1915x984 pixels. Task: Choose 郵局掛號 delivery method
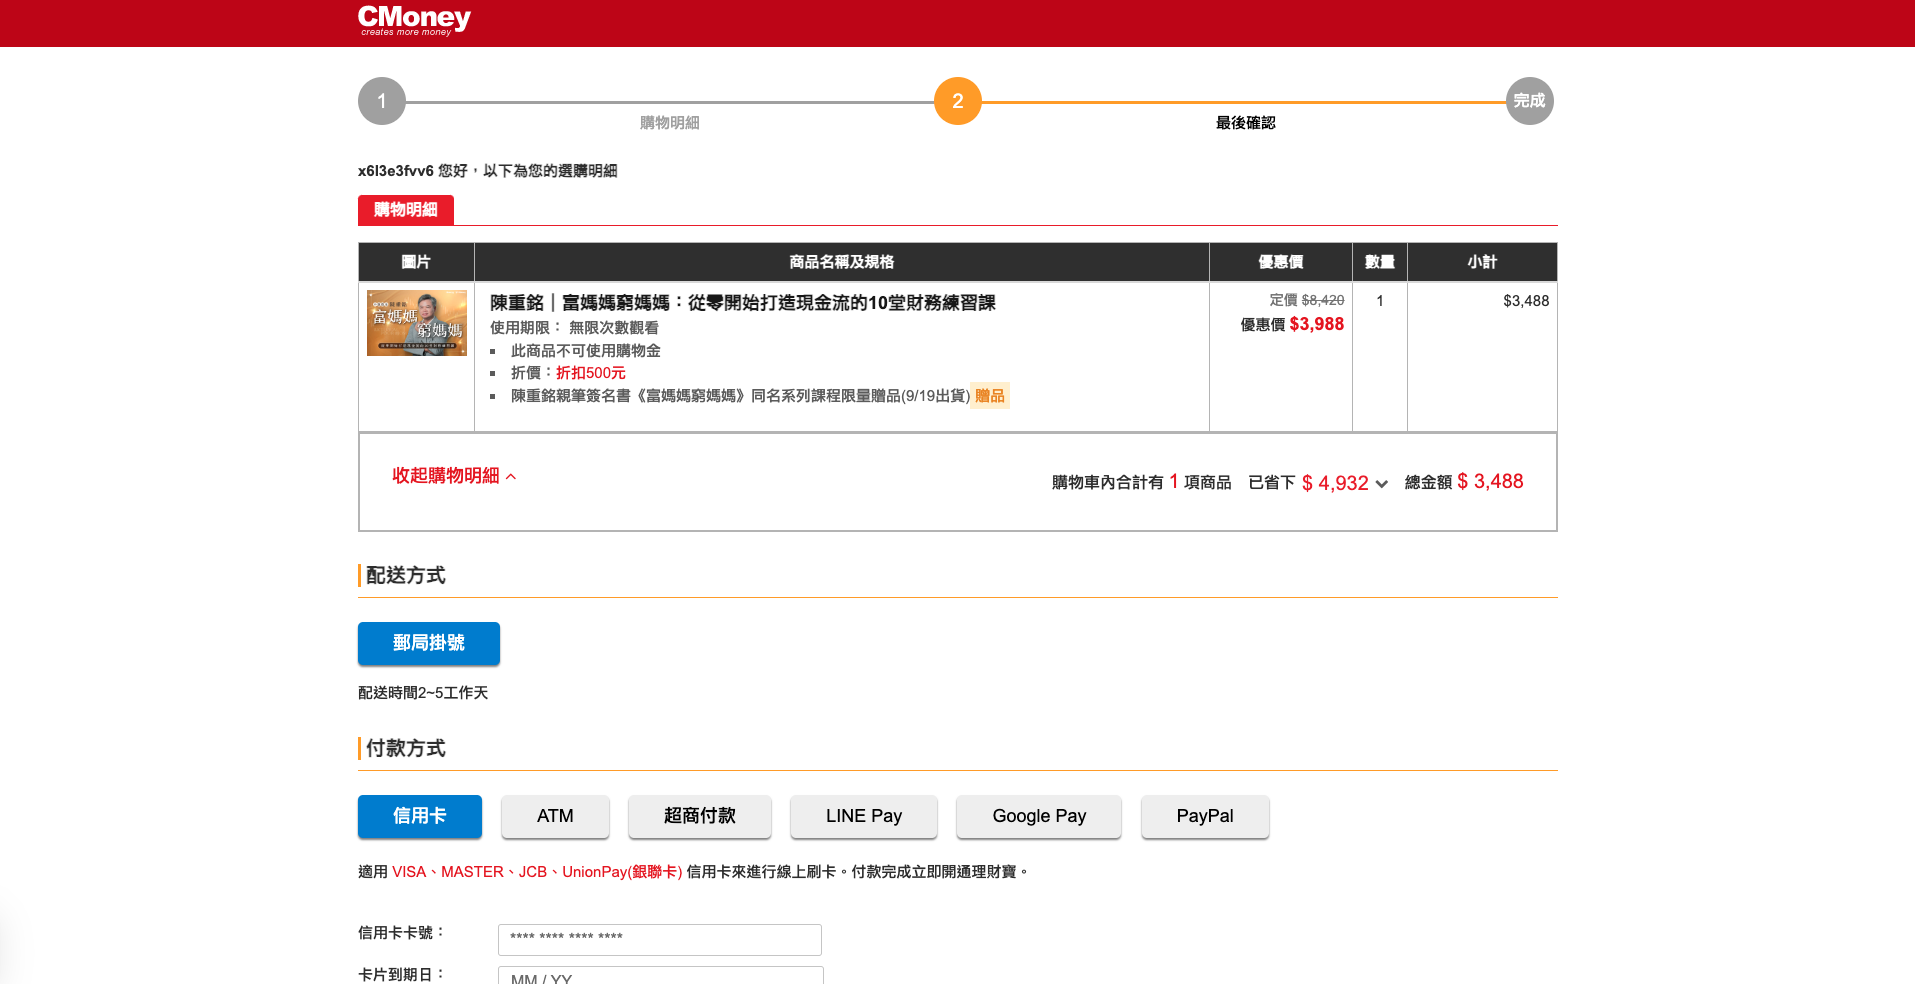coord(428,643)
